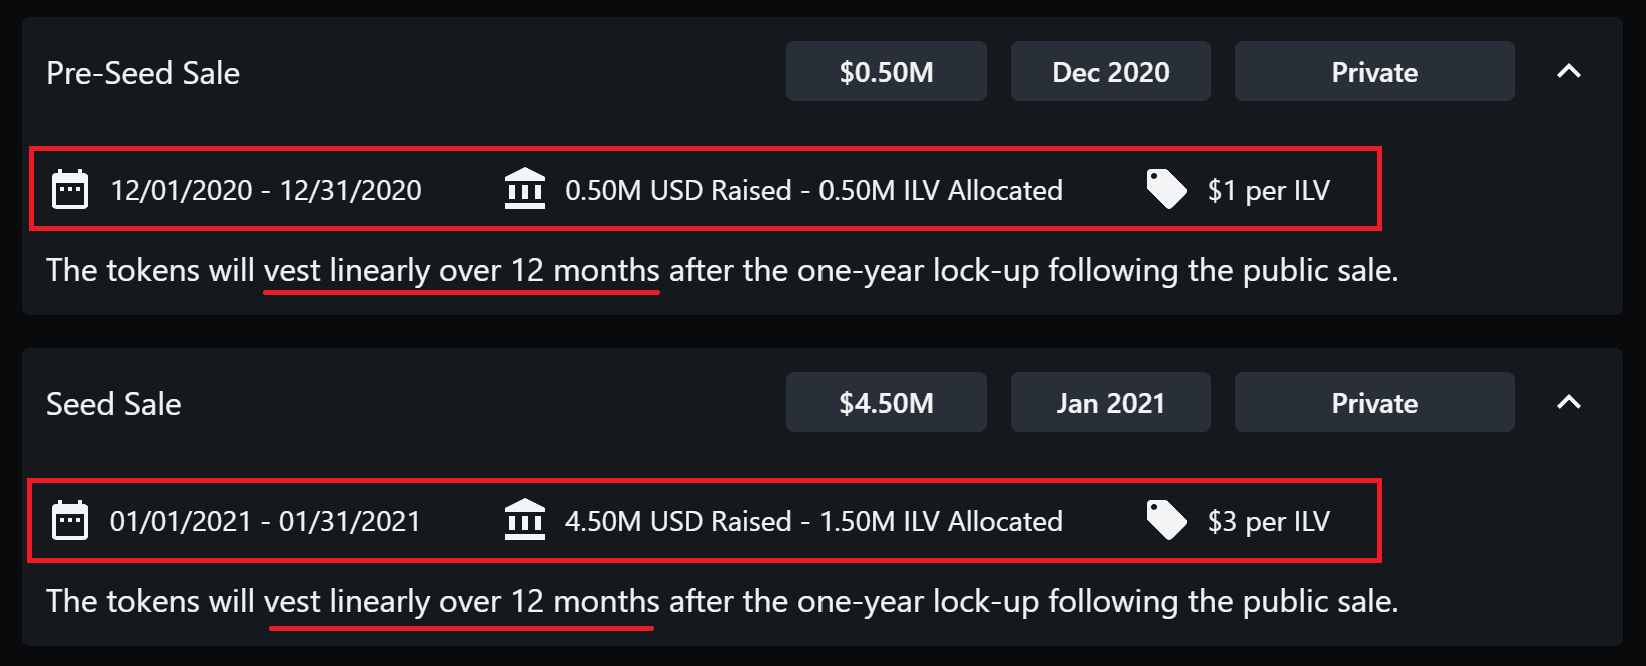This screenshot has height=666, width=1646.
Task: Click the Pre-Seed Sale heading
Action: pos(143,73)
